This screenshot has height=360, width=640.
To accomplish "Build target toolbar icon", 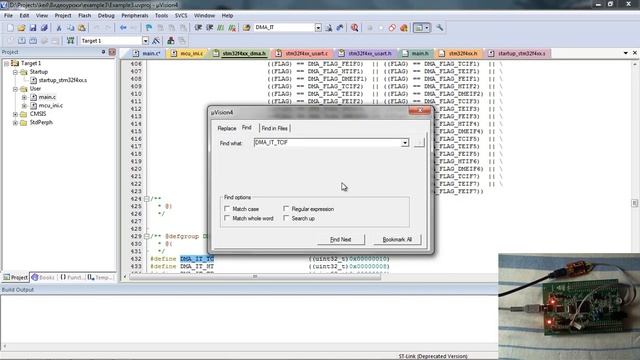I will pos(22,41).
